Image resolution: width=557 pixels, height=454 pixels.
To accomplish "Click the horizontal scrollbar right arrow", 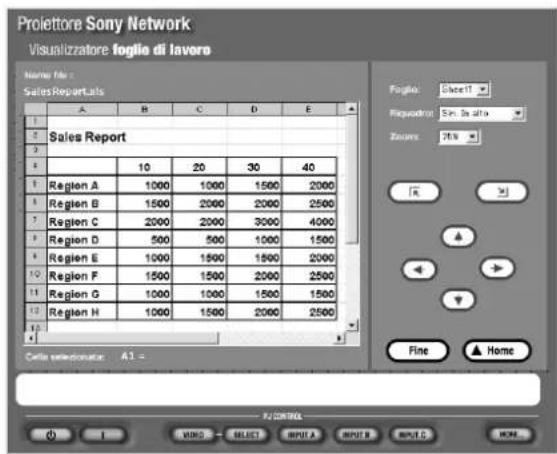I will pyautogui.click(x=340, y=338).
